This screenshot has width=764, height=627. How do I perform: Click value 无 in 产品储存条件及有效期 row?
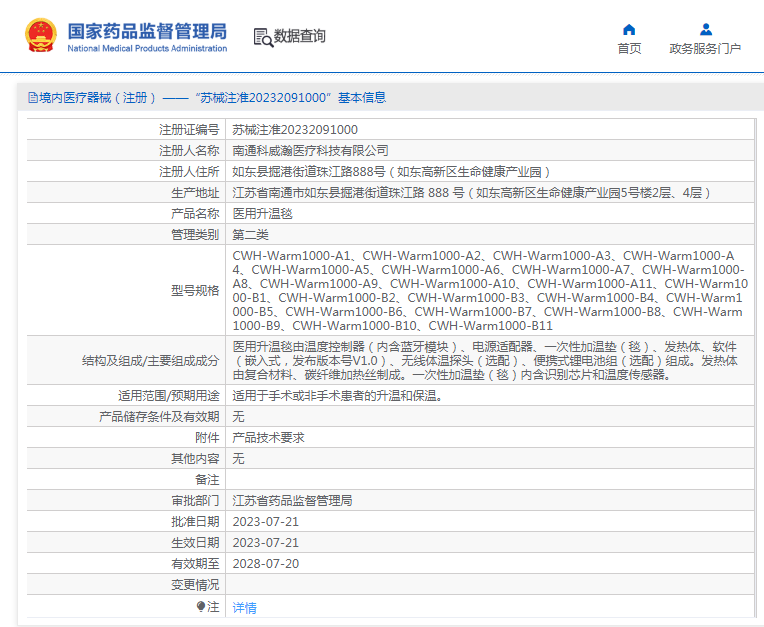click(238, 417)
